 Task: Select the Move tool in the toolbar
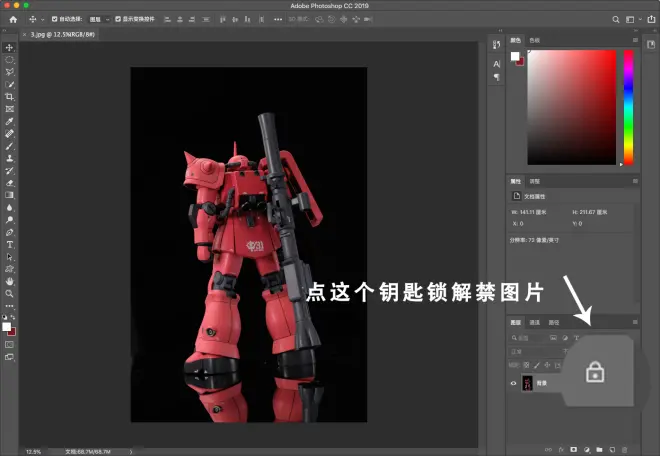coord(9,48)
